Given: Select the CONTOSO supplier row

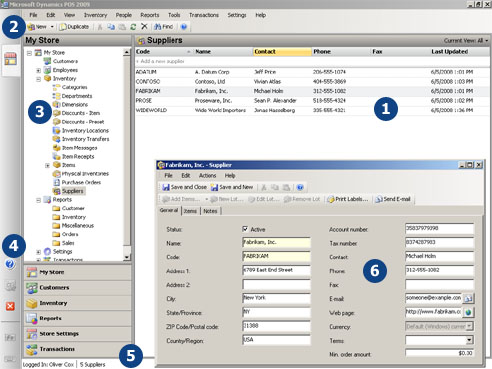Looking at the screenshot, I should click(312, 81).
